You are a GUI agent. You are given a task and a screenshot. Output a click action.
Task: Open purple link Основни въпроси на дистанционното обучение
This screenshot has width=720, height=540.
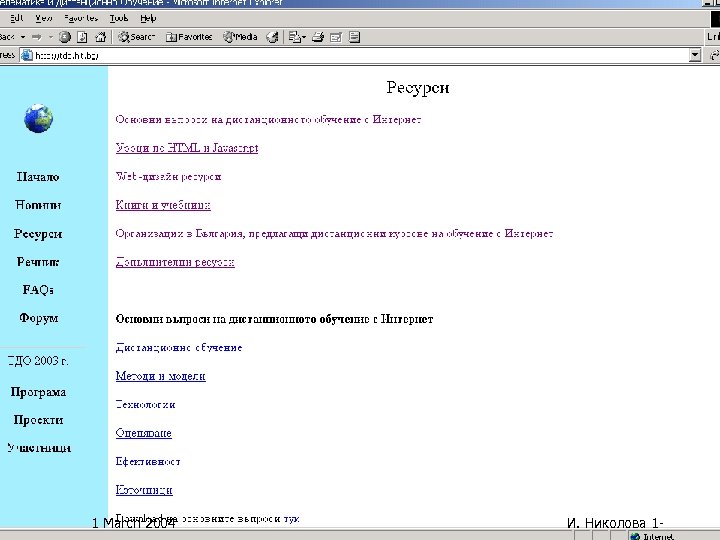pyautogui.click(x=268, y=120)
